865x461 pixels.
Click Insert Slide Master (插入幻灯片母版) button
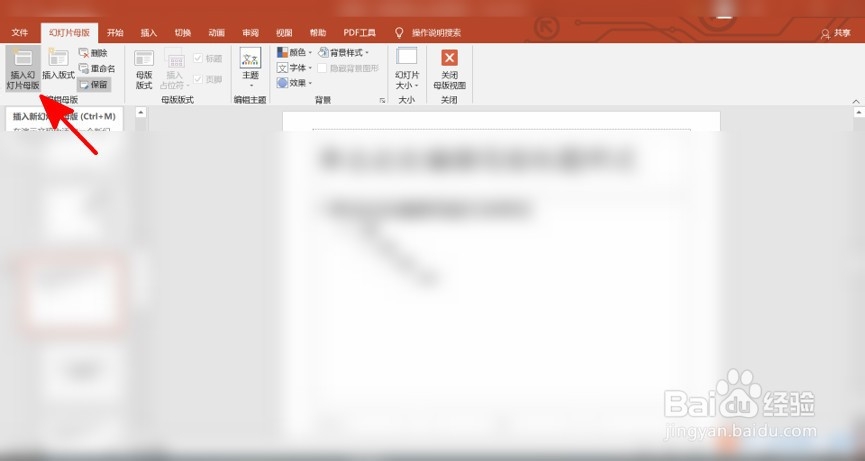(x=23, y=69)
